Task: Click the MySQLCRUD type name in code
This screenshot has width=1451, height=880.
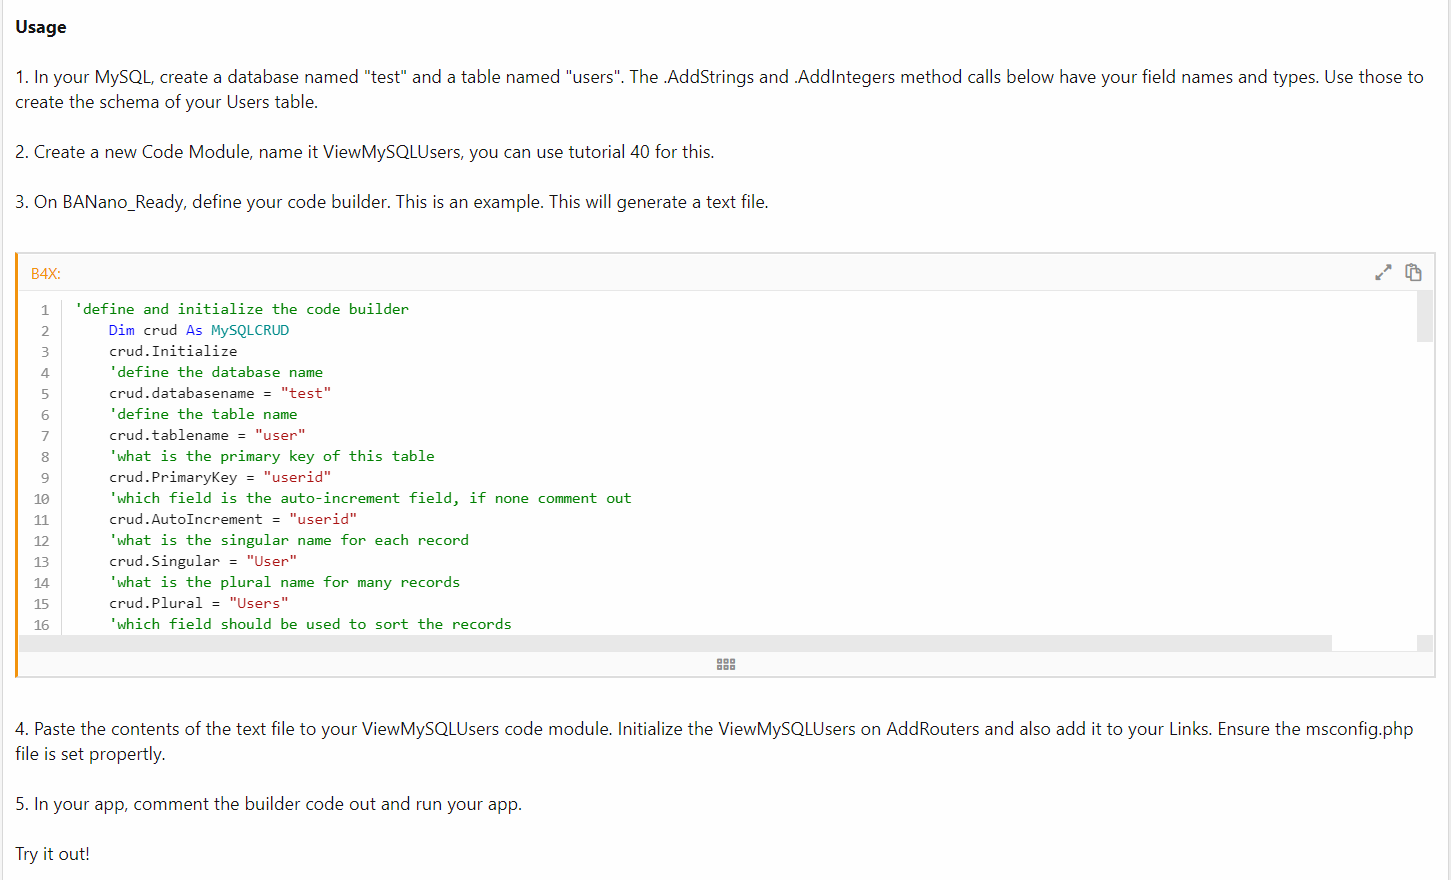Action: click(x=250, y=330)
